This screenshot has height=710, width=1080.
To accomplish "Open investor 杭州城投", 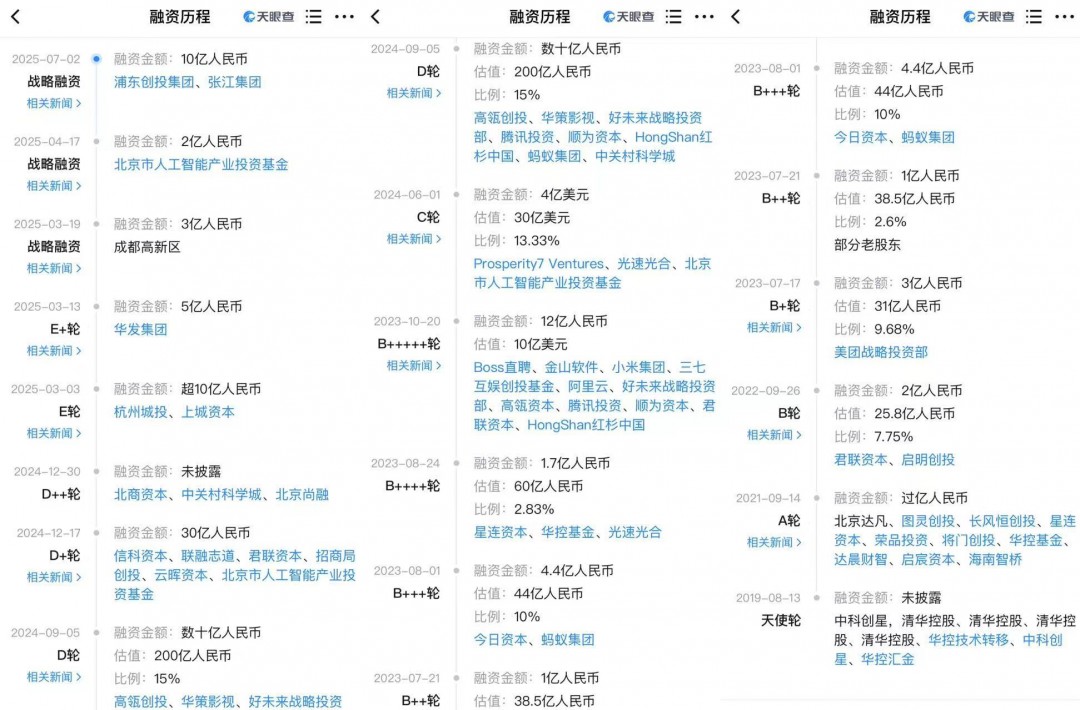I will click(x=141, y=412).
